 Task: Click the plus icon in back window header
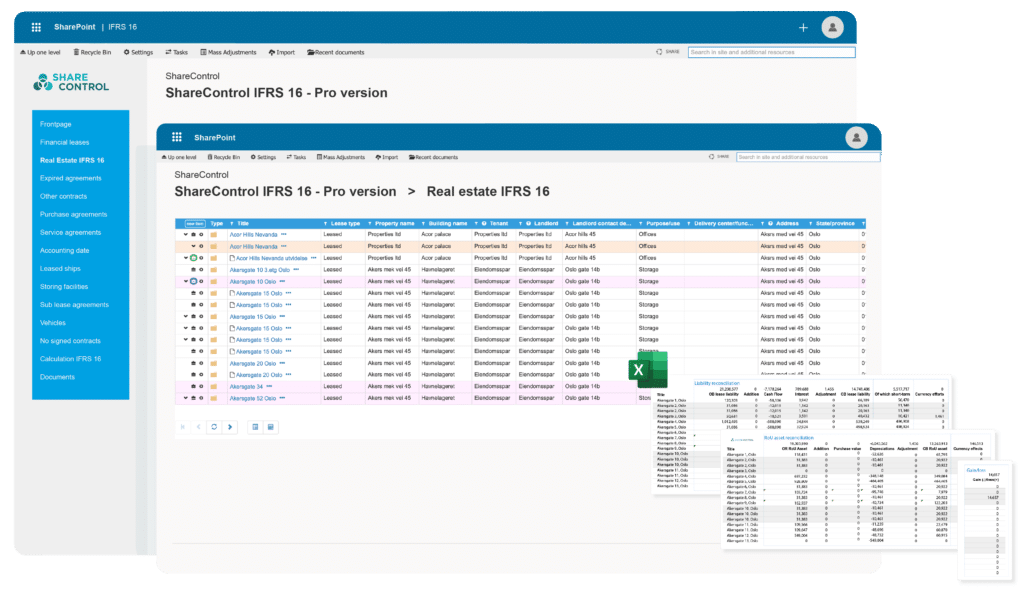(803, 27)
